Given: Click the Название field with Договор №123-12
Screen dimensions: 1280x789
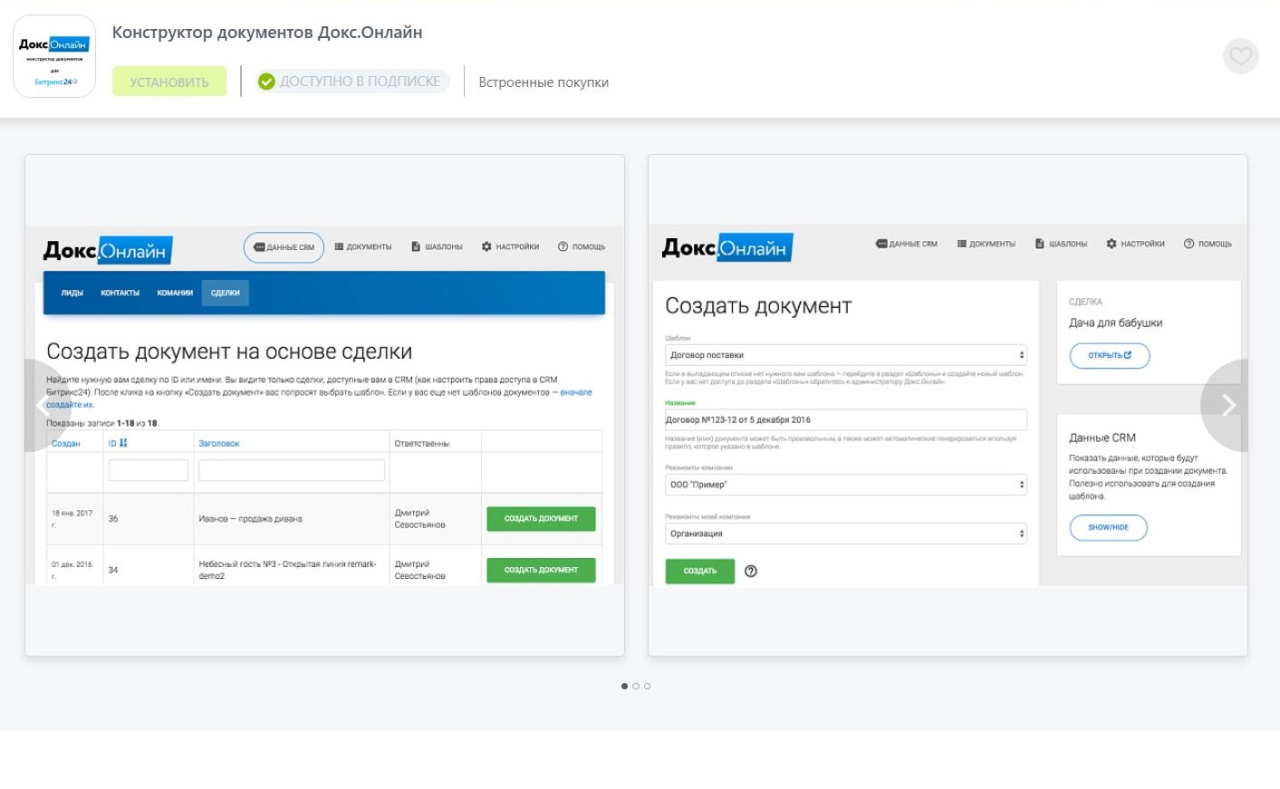Looking at the screenshot, I should [x=846, y=420].
